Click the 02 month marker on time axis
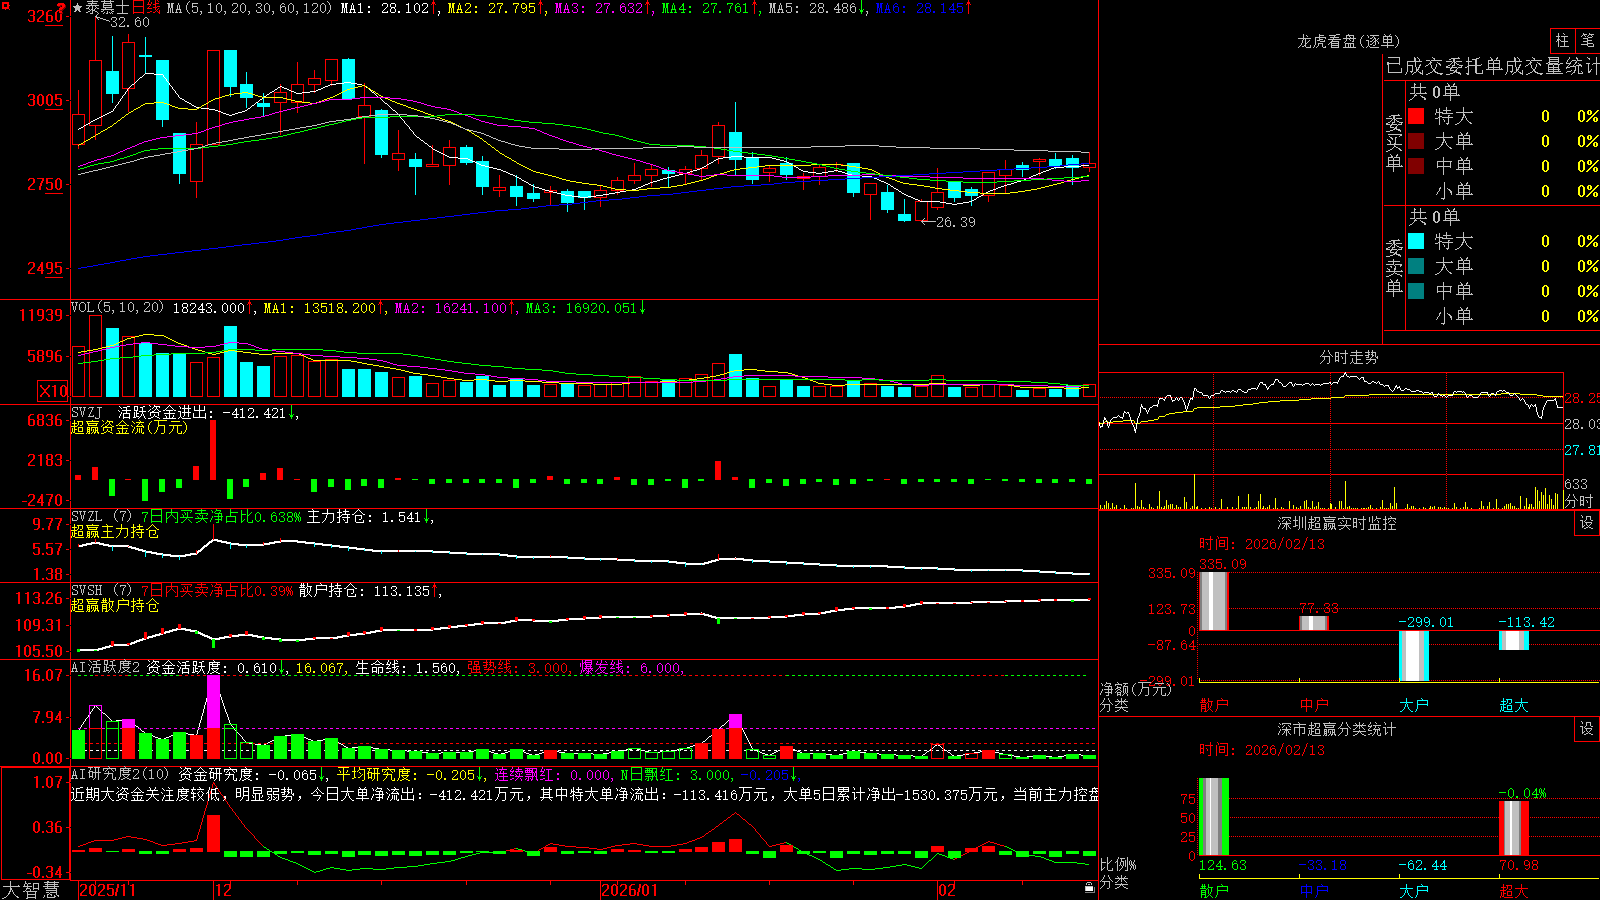The image size is (1600, 900). tap(947, 890)
